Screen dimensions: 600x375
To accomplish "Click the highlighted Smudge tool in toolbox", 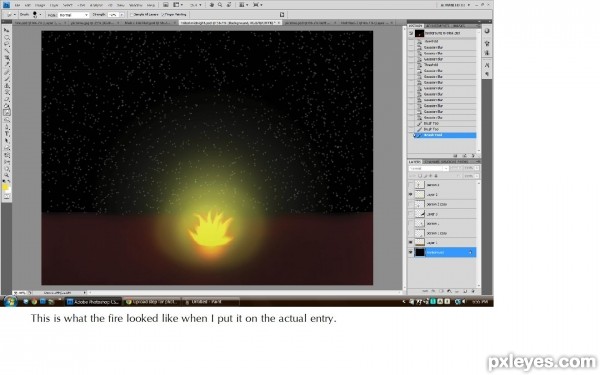I will (7, 113).
